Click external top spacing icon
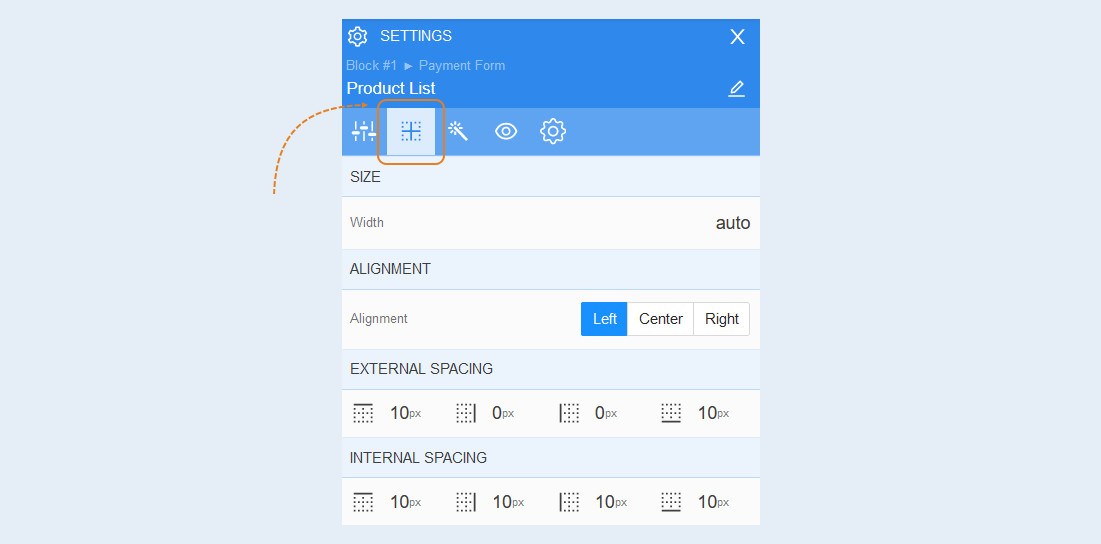The height and width of the screenshot is (544, 1101). 363,413
